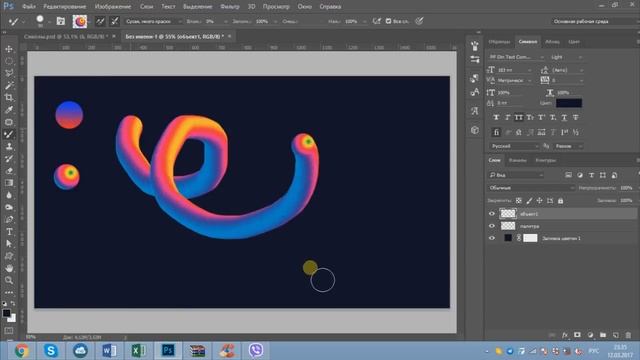Click the background color swatch in toolbox
Image resolution: width=640 pixels, height=360 pixels.
pyautogui.click(x=12, y=318)
